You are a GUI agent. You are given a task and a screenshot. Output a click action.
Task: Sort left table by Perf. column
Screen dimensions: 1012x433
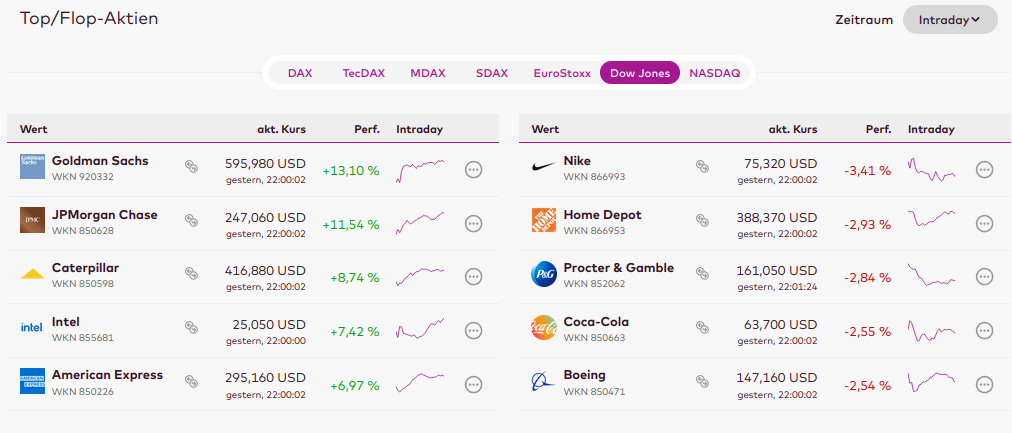click(x=367, y=129)
